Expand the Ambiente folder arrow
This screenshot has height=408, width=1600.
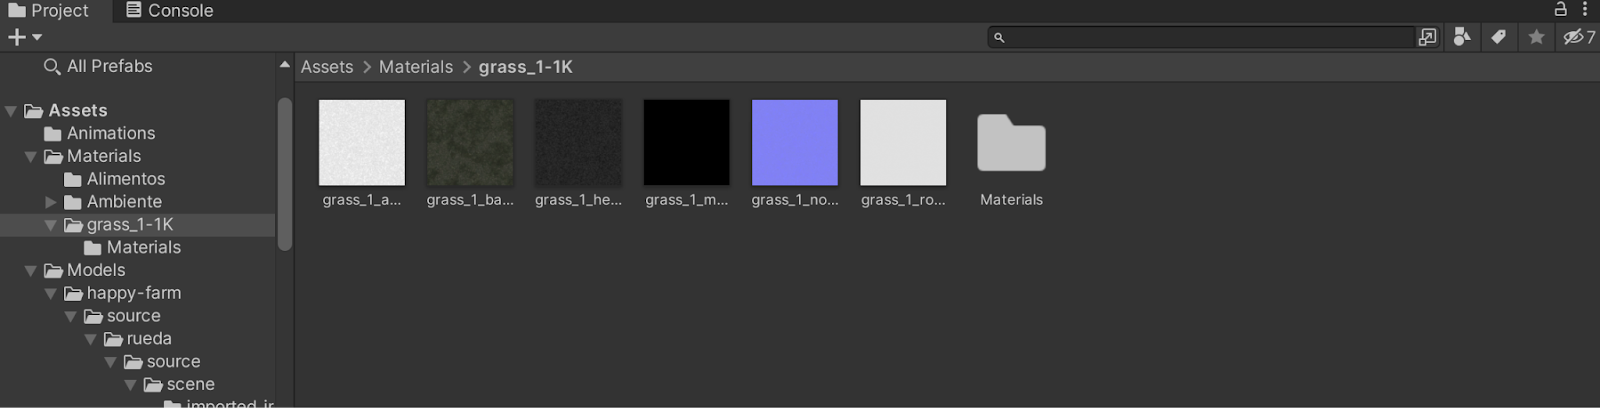click(51, 202)
